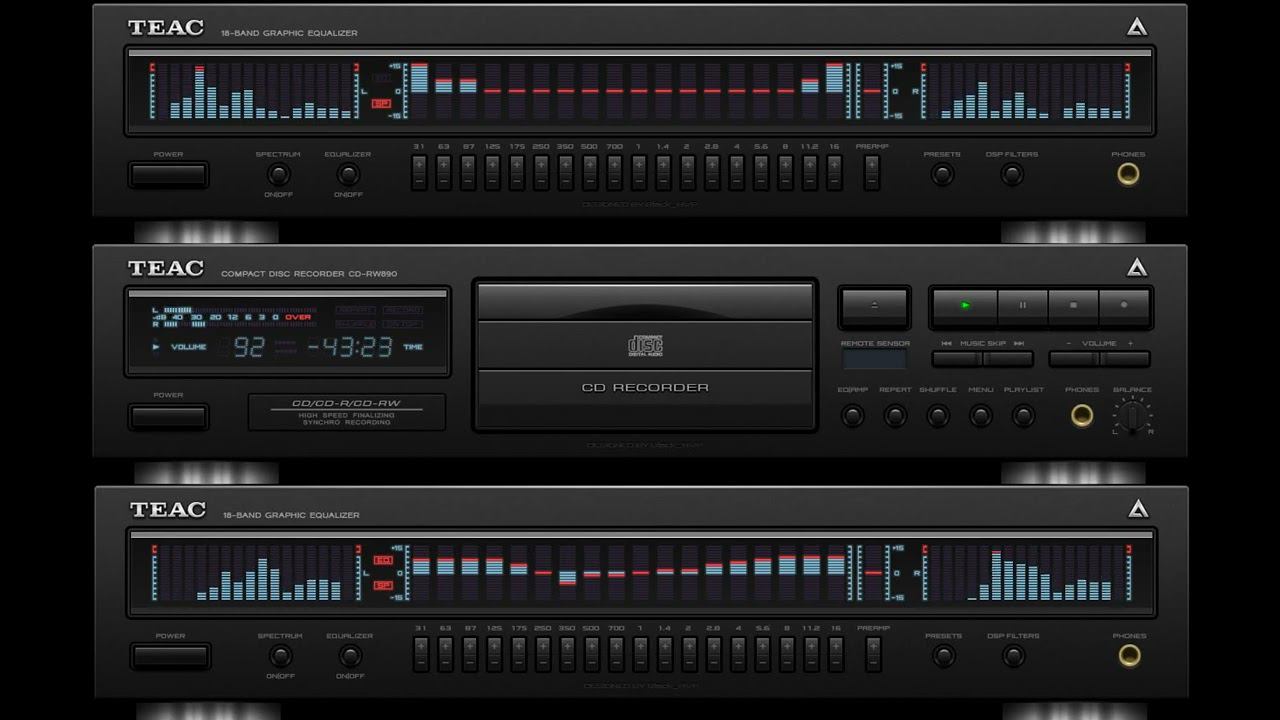The height and width of the screenshot is (720, 1280).
Task: Increase volume with the plus volume button
Action: click(1125, 359)
